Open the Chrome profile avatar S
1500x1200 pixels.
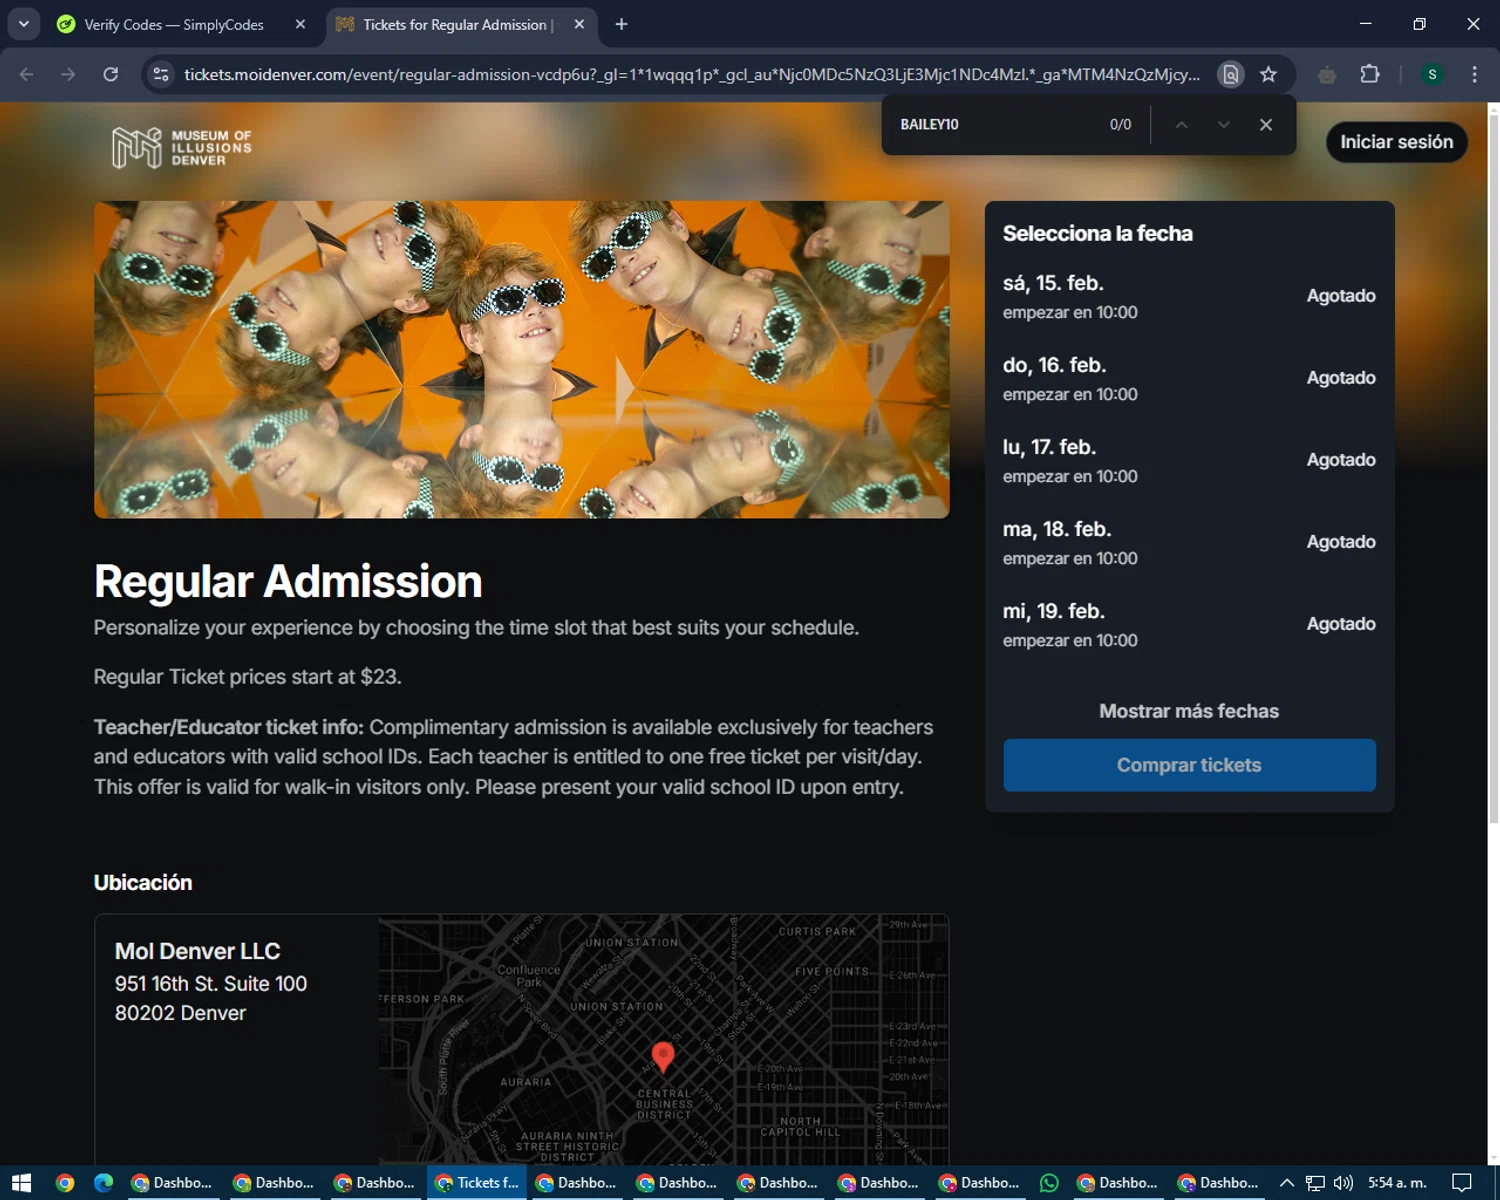click(1432, 74)
